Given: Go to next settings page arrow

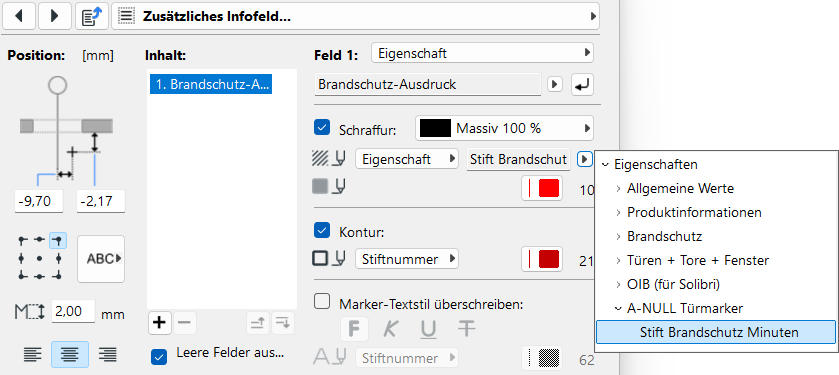Looking at the screenshot, I should tap(55, 16).
